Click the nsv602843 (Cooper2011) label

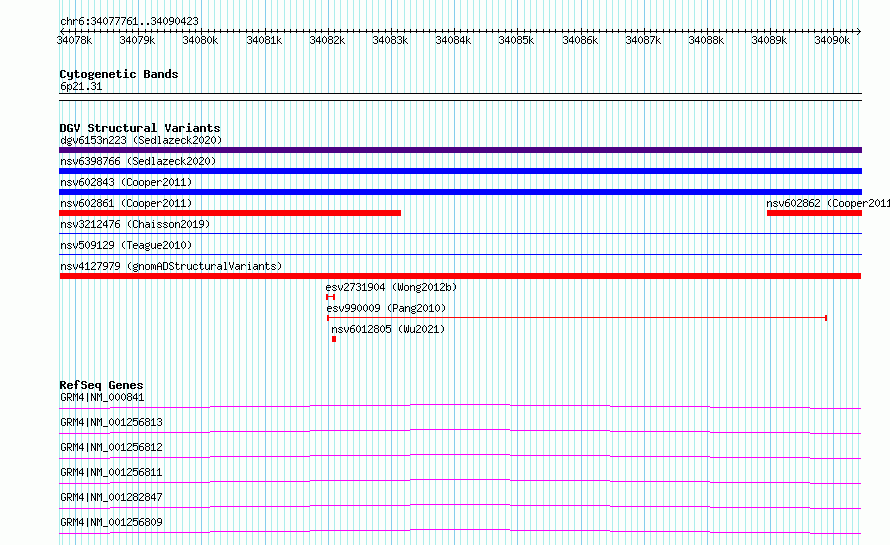tap(127, 182)
